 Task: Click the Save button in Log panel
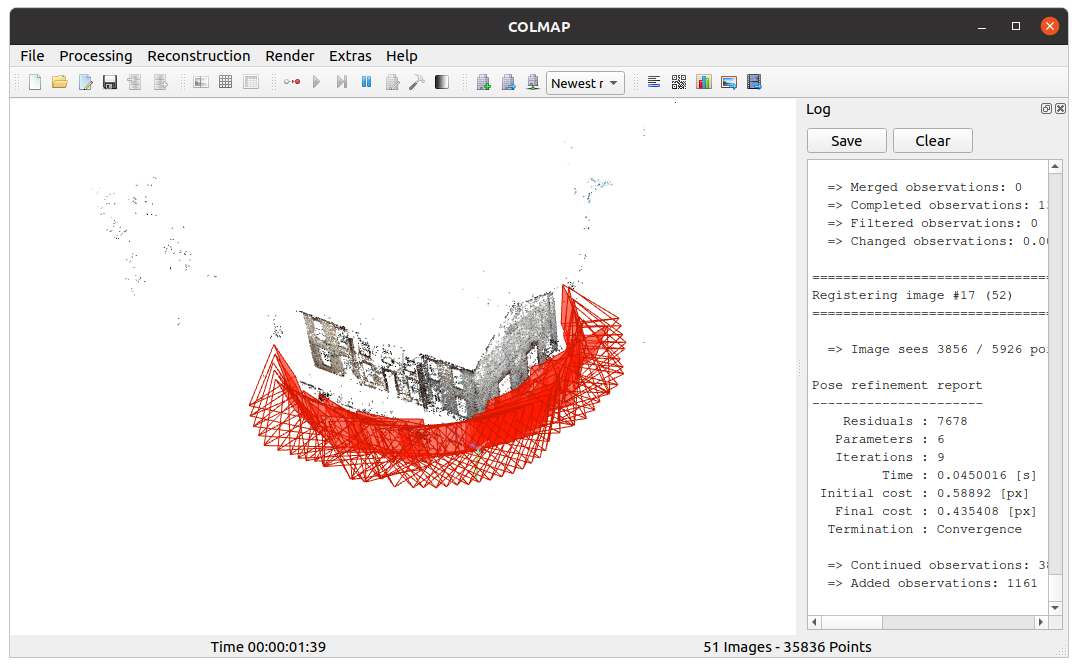click(846, 141)
